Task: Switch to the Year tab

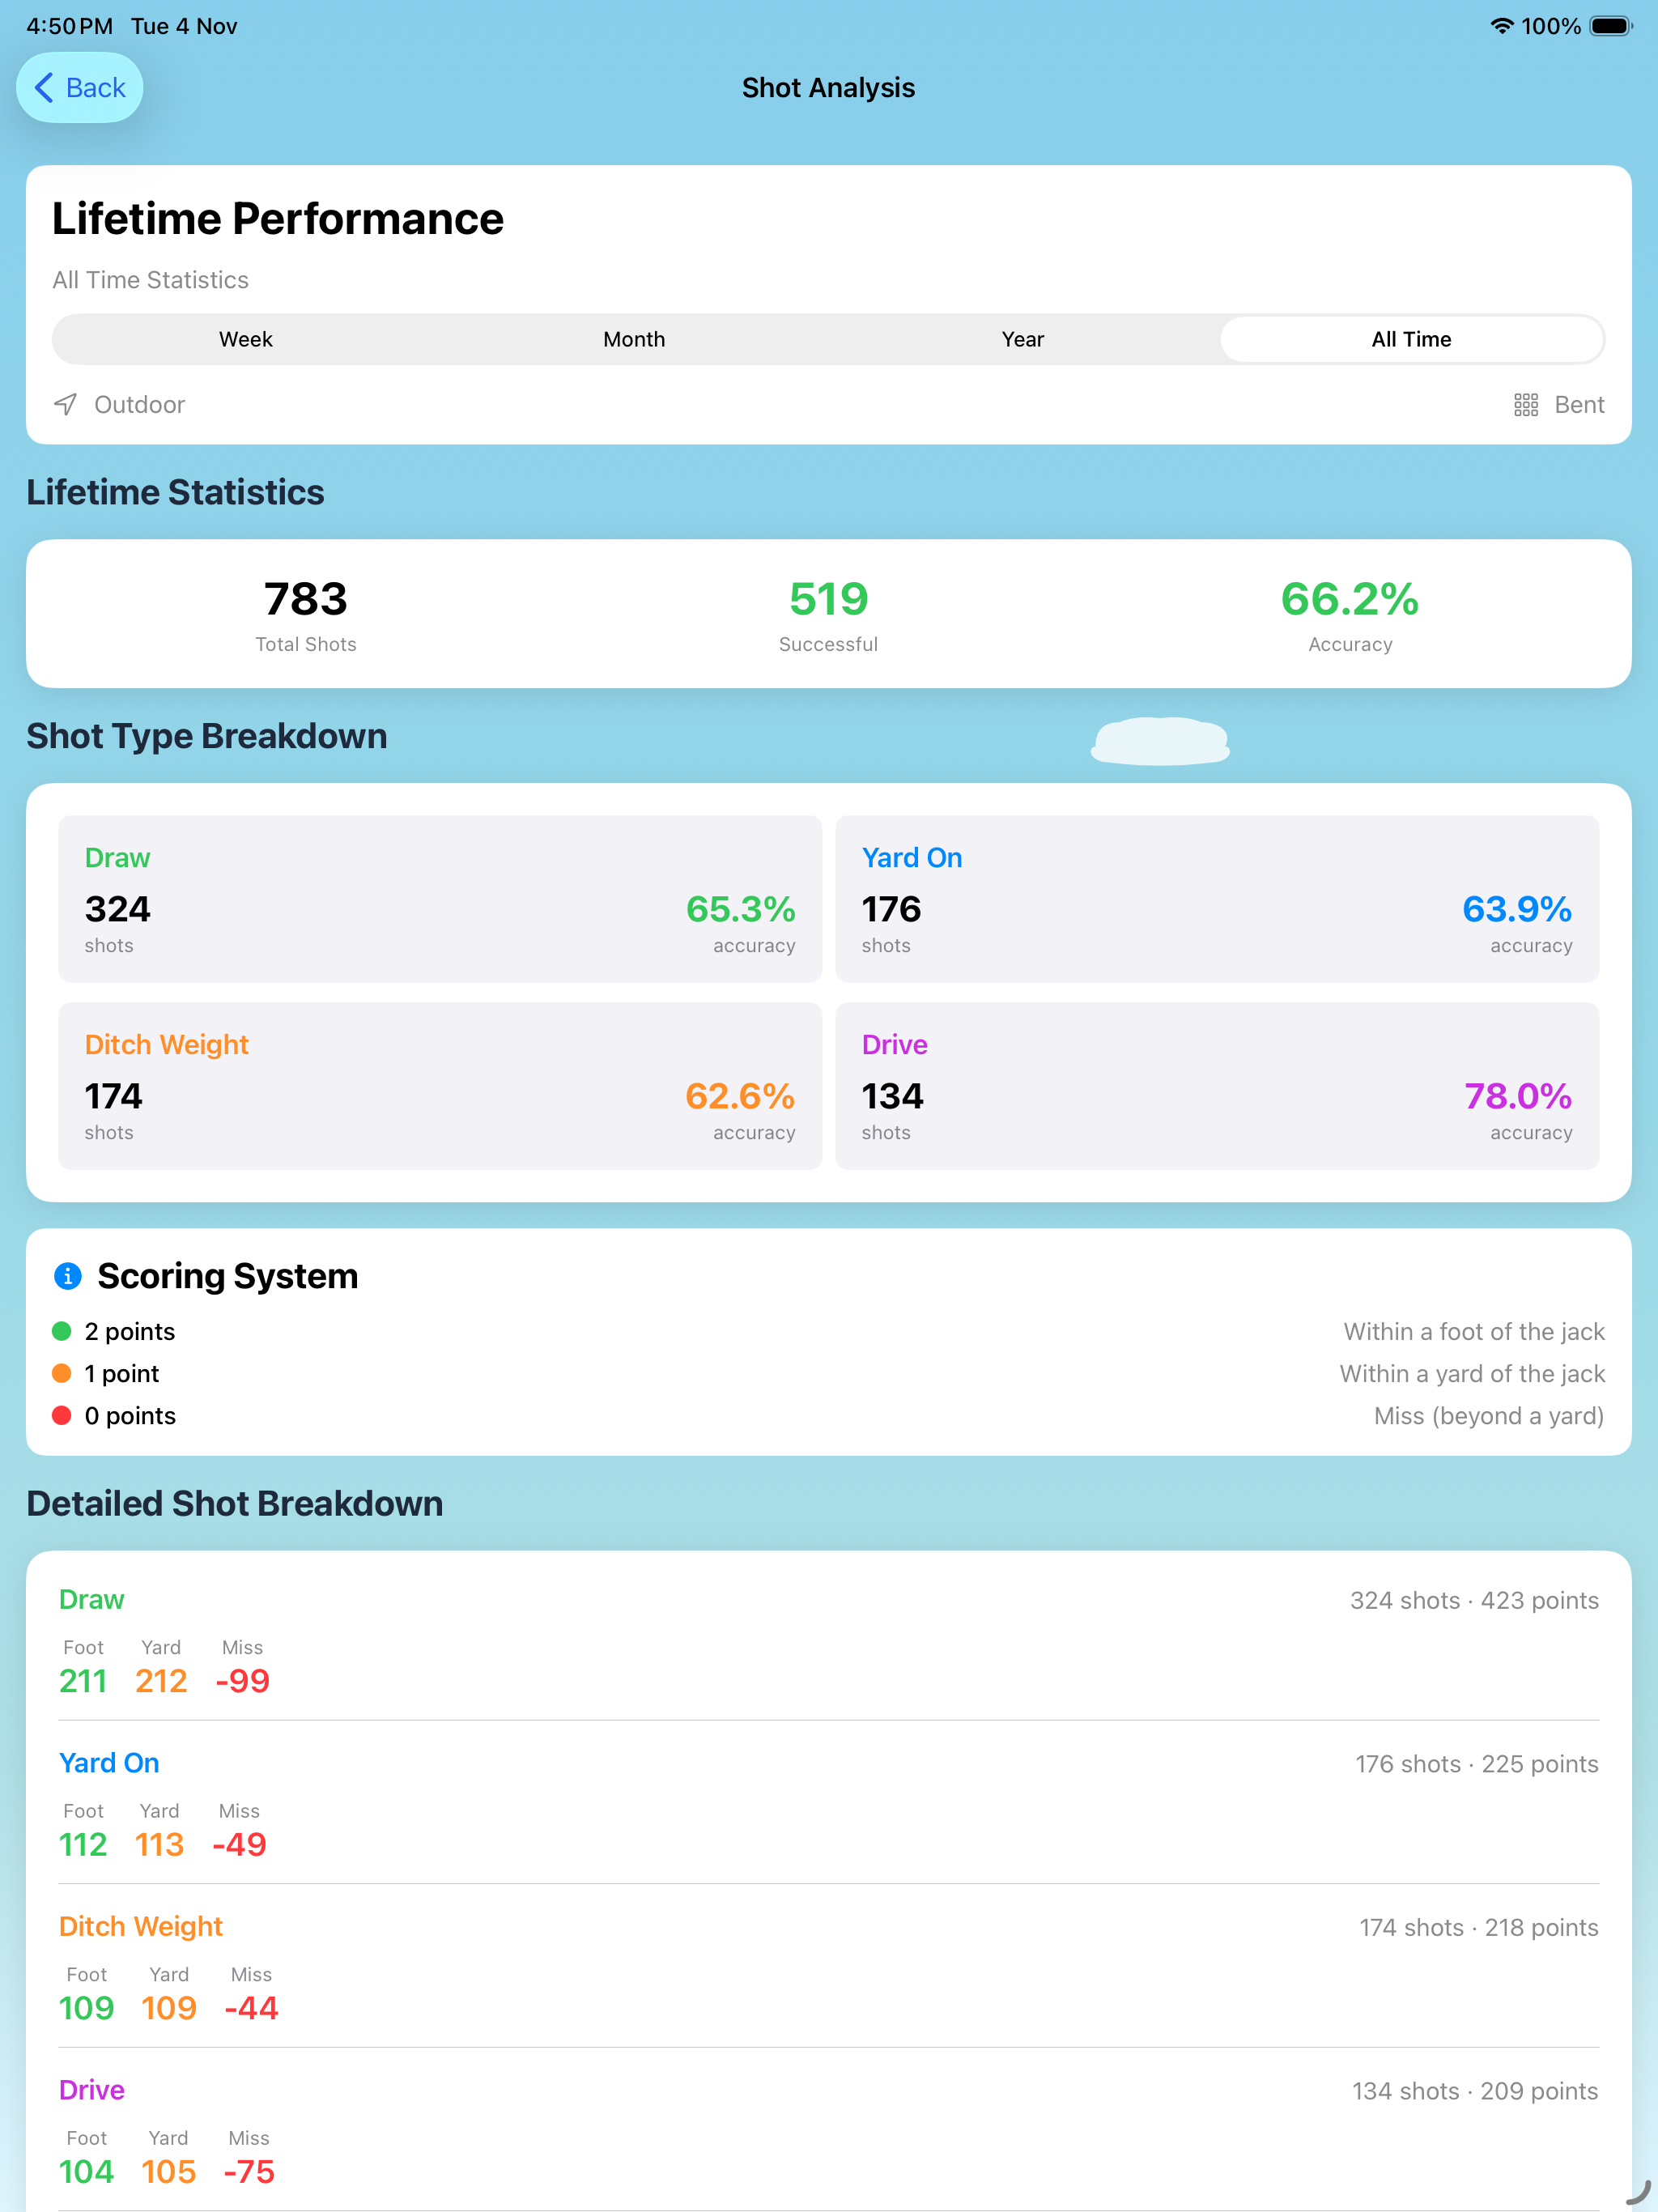Action: pyautogui.click(x=1023, y=339)
